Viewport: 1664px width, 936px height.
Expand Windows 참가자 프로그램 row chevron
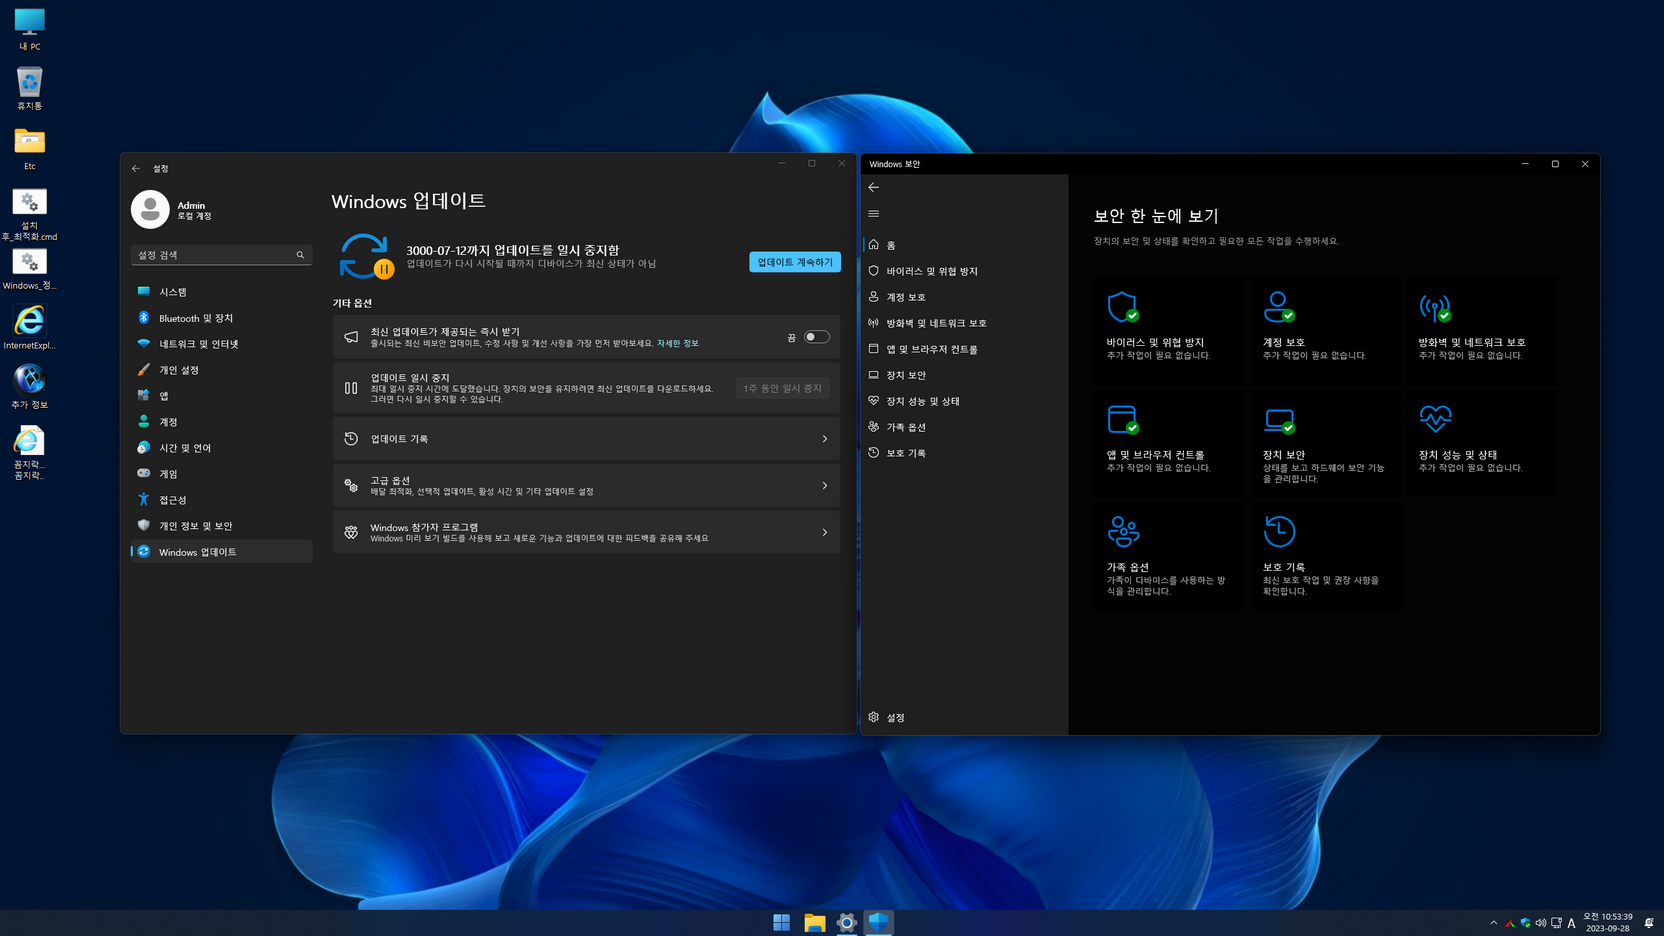tap(825, 533)
